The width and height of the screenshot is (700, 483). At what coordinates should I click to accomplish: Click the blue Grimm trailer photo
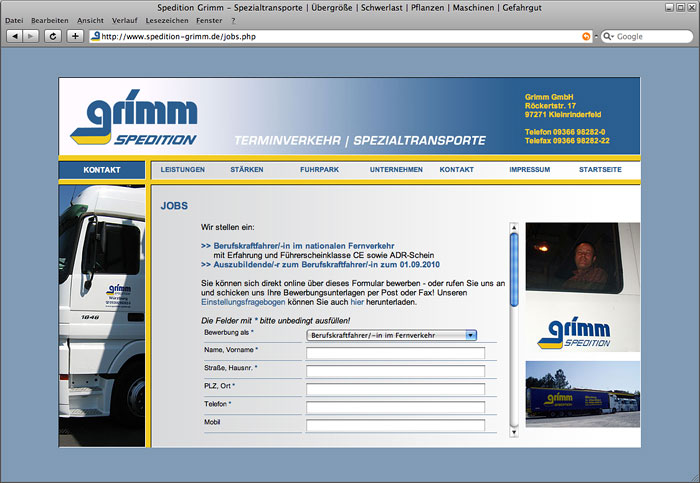(x=583, y=394)
